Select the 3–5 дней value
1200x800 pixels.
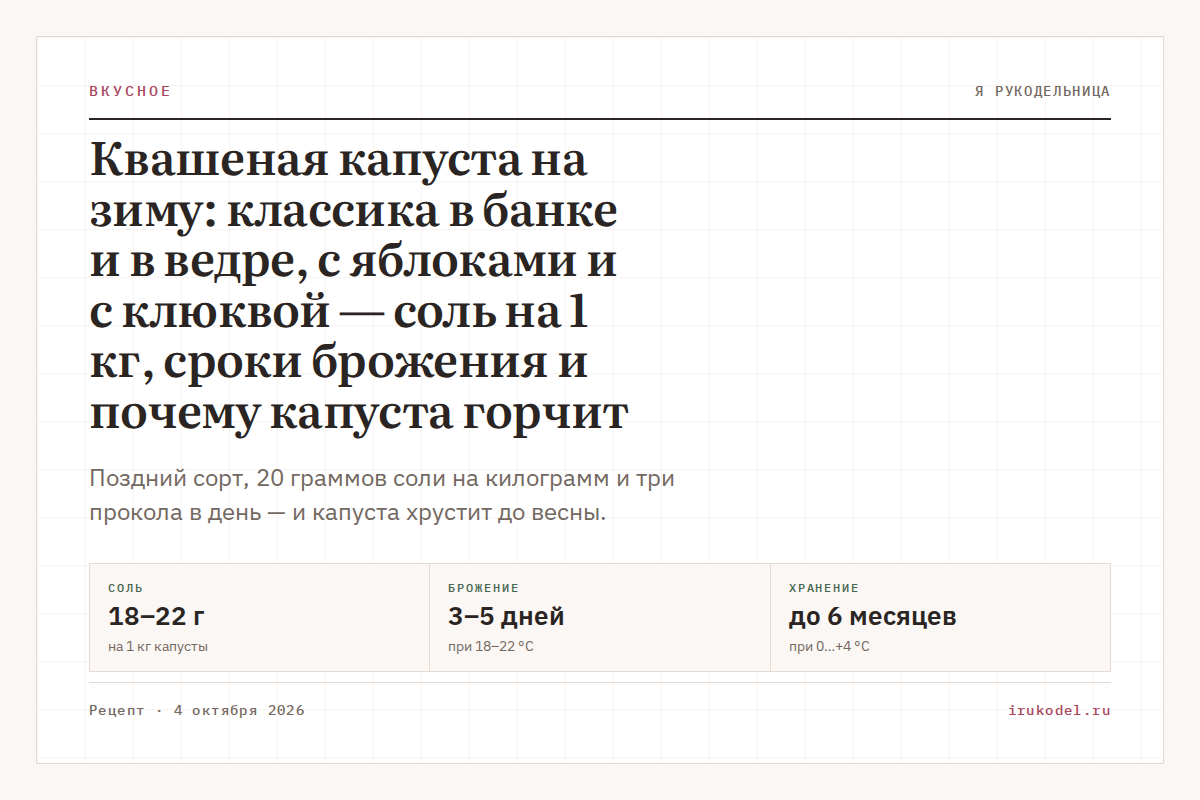point(506,616)
